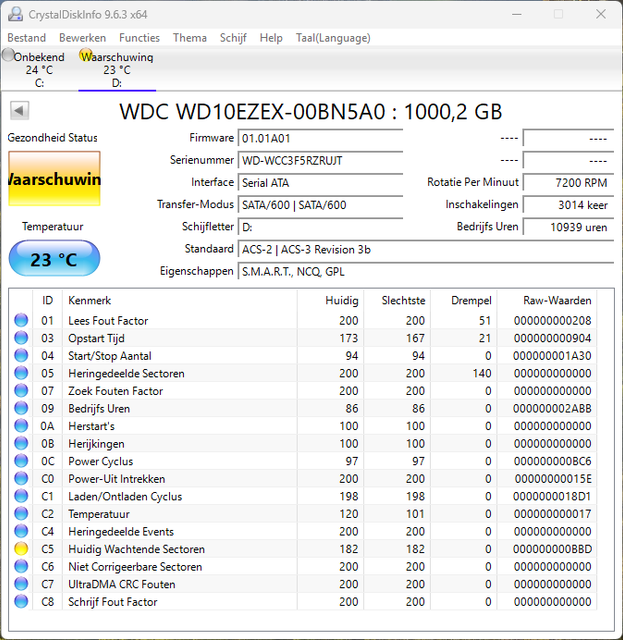This screenshot has height=640, width=623.
Task: Select the Power Cyclus row label
Action: pos(100,461)
